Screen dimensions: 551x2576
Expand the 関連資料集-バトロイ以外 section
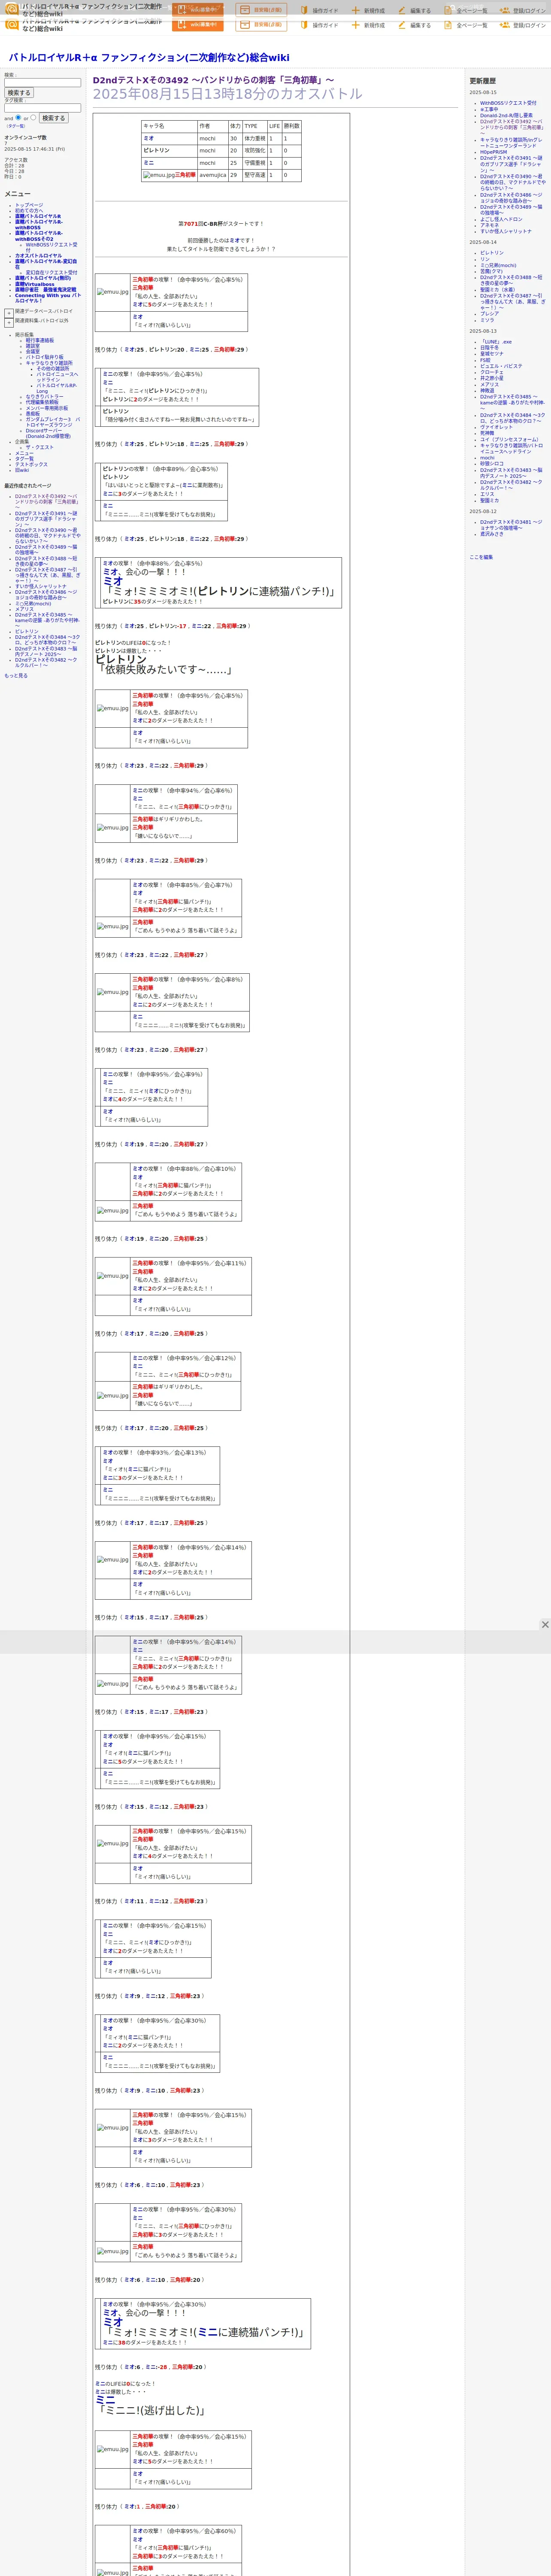(x=9, y=323)
